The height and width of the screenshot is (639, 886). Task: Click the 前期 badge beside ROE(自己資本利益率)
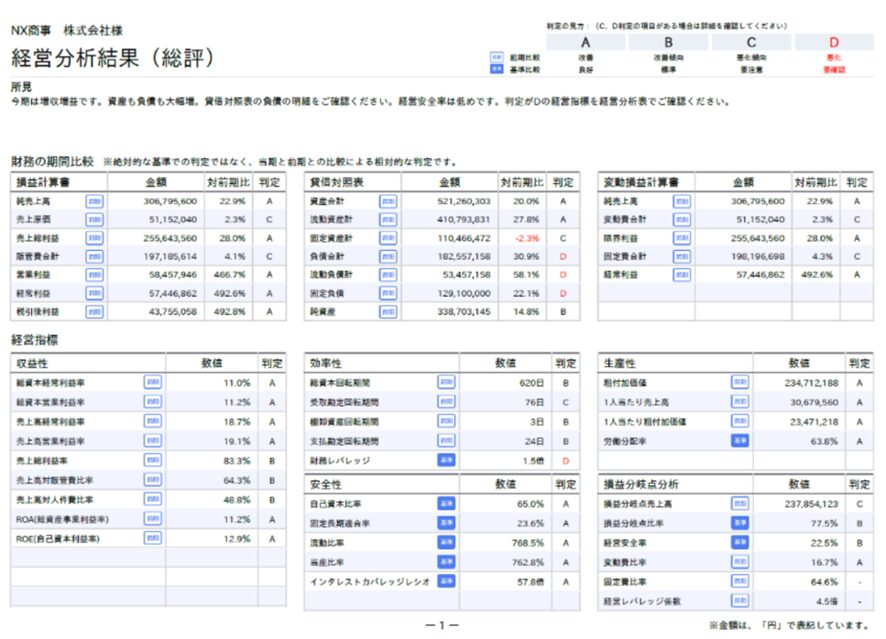[152, 538]
